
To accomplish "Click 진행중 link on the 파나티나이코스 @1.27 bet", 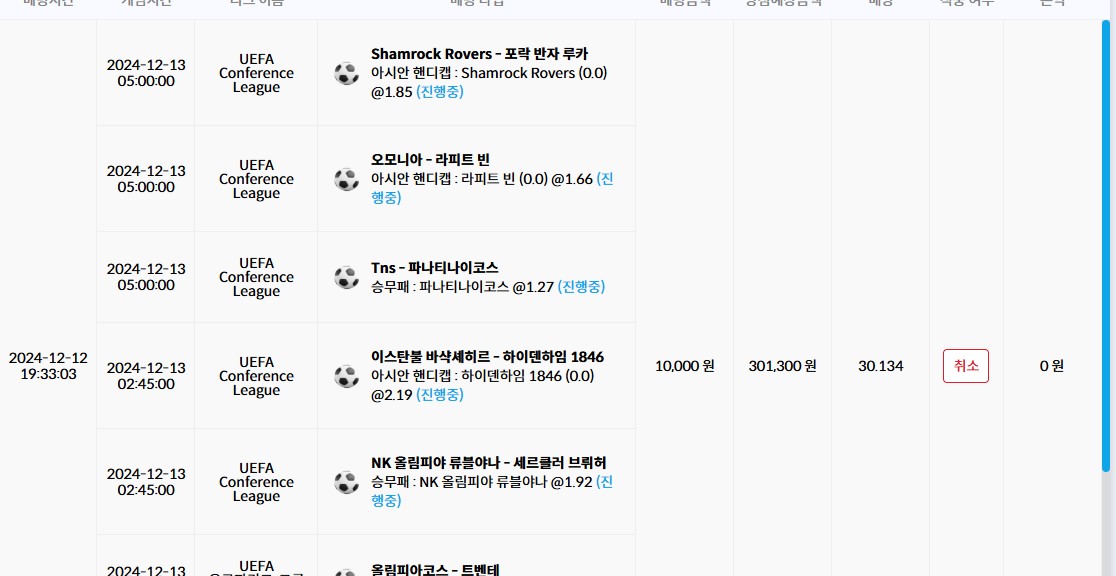I will (581, 287).
